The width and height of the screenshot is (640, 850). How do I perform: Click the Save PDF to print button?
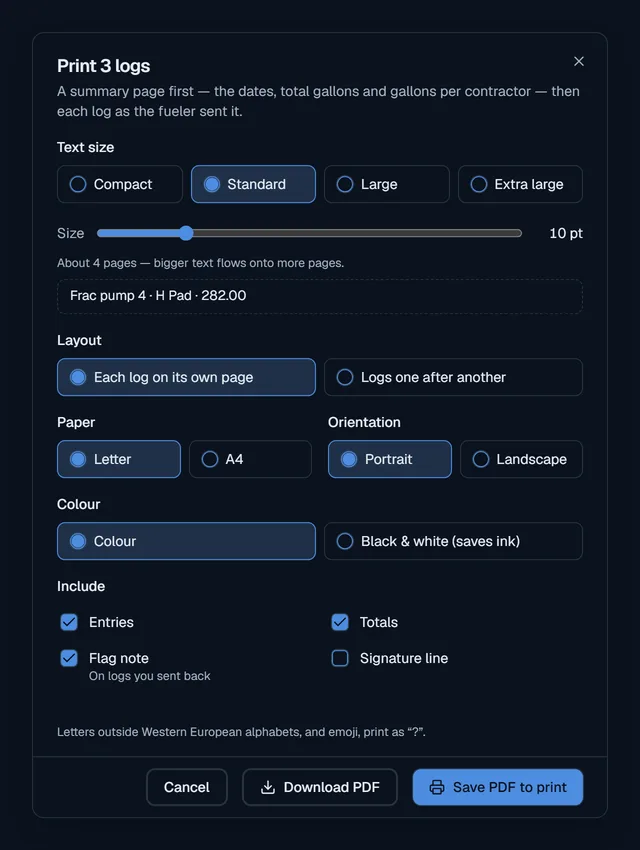[x=498, y=787]
